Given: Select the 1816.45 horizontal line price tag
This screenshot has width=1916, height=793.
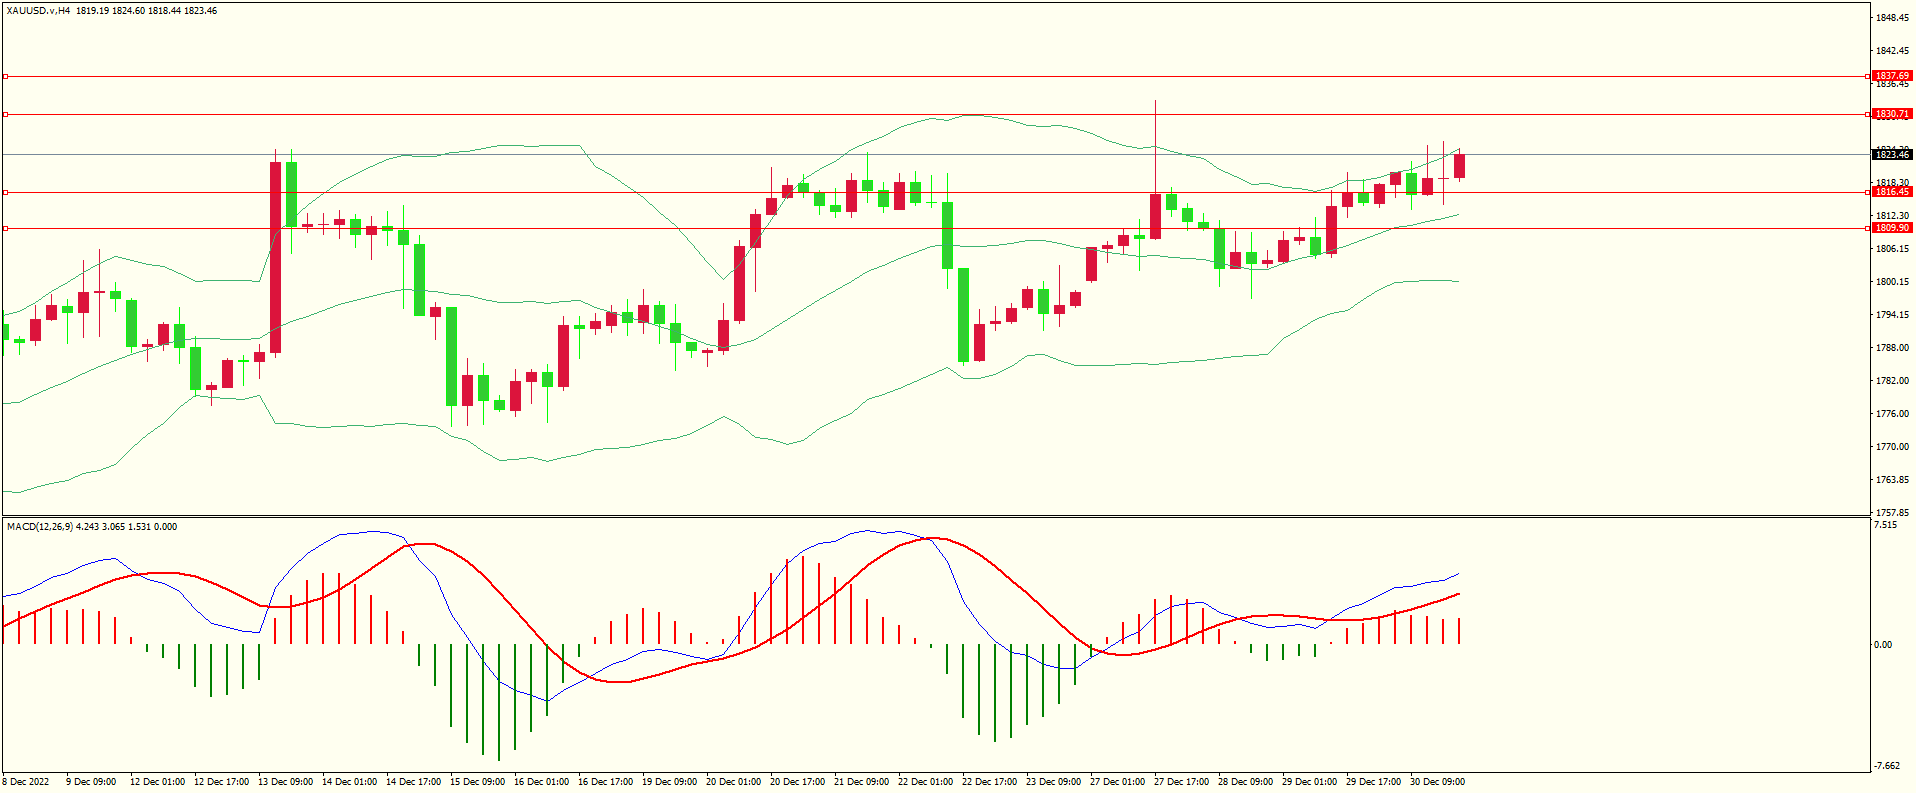Looking at the screenshot, I should (1891, 192).
